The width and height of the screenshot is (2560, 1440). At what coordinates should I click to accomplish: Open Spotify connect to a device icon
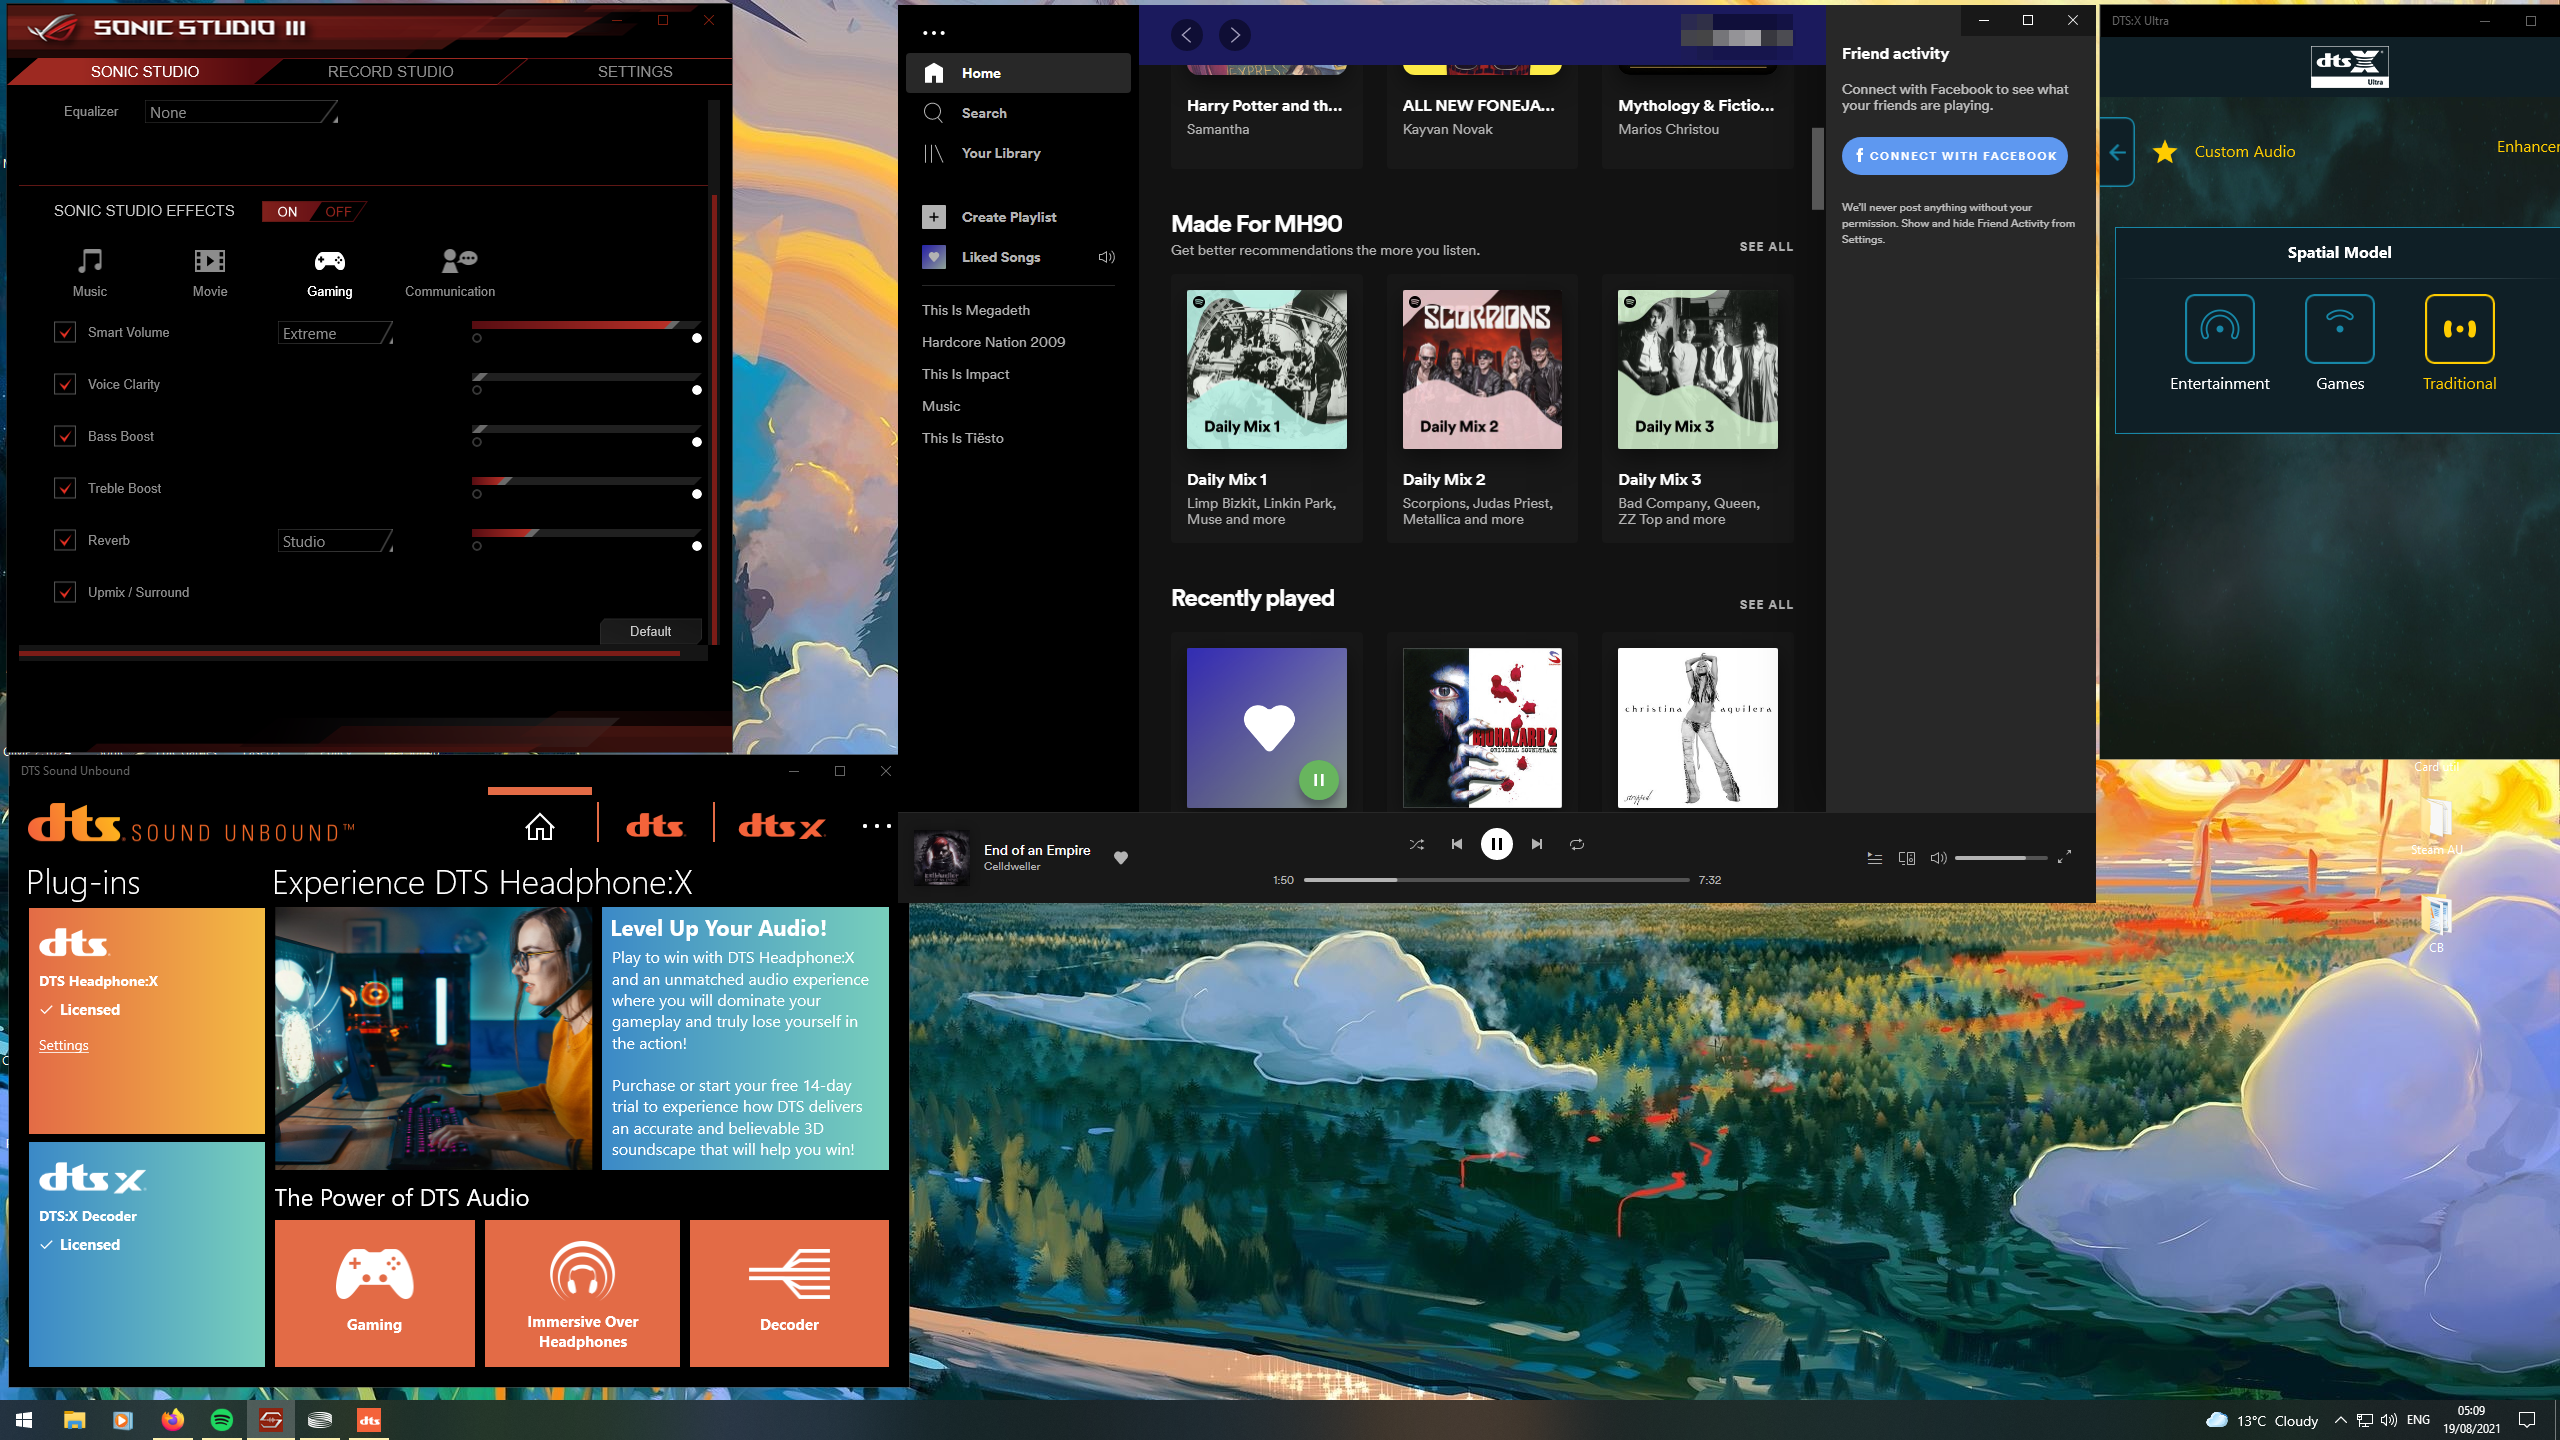(1907, 858)
